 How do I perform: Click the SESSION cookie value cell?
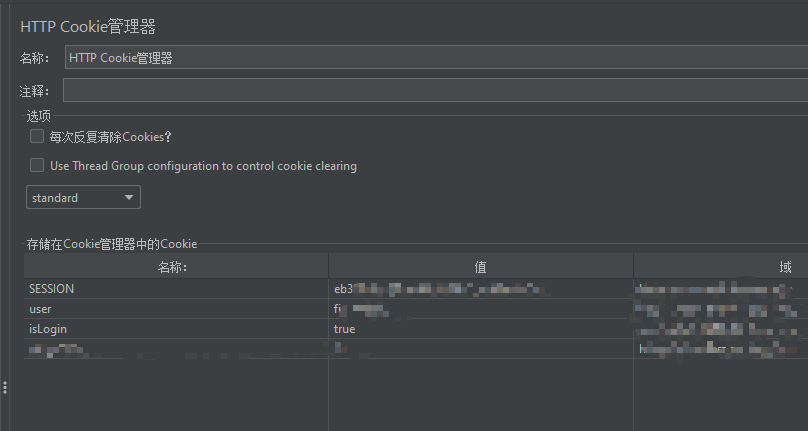[x=481, y=289]
